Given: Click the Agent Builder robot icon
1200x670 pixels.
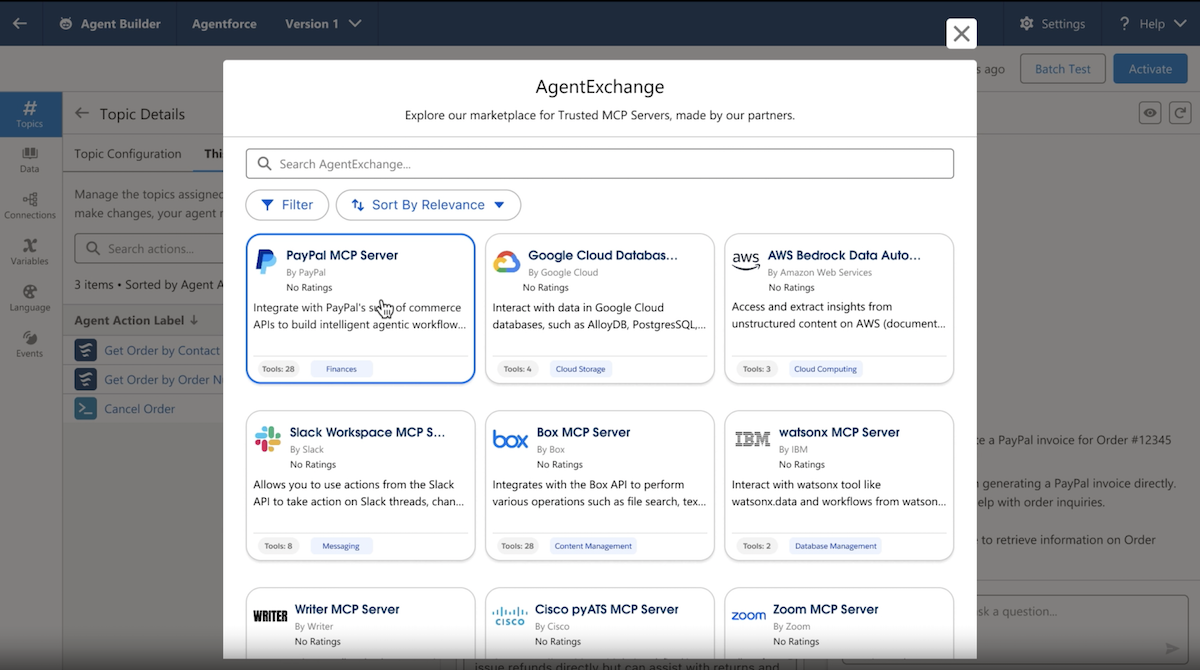Looking at the screenshot, I should coord(65,24).
